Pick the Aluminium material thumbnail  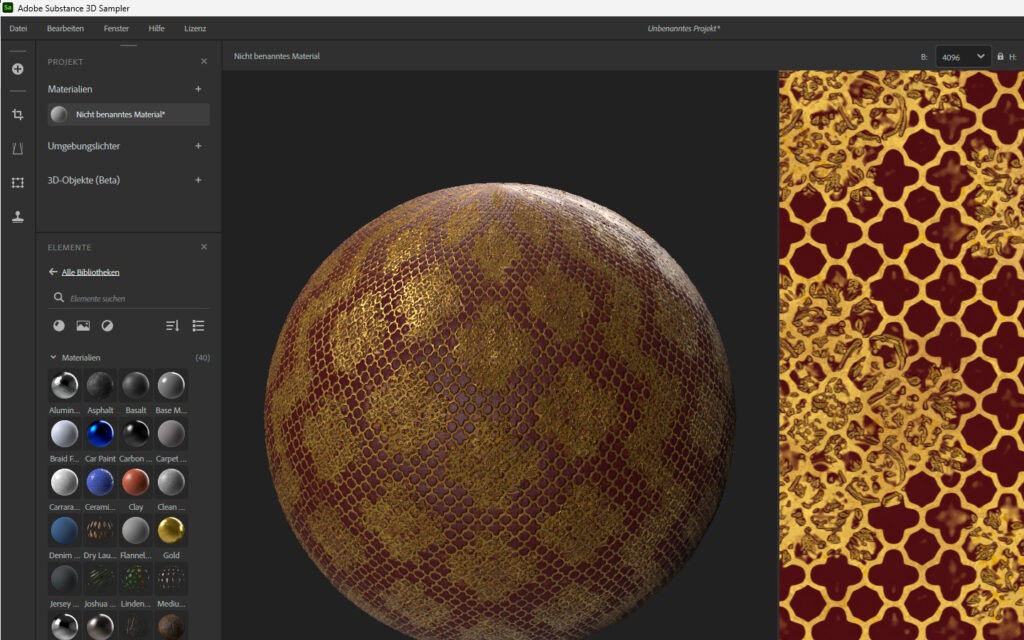[65, 385]
